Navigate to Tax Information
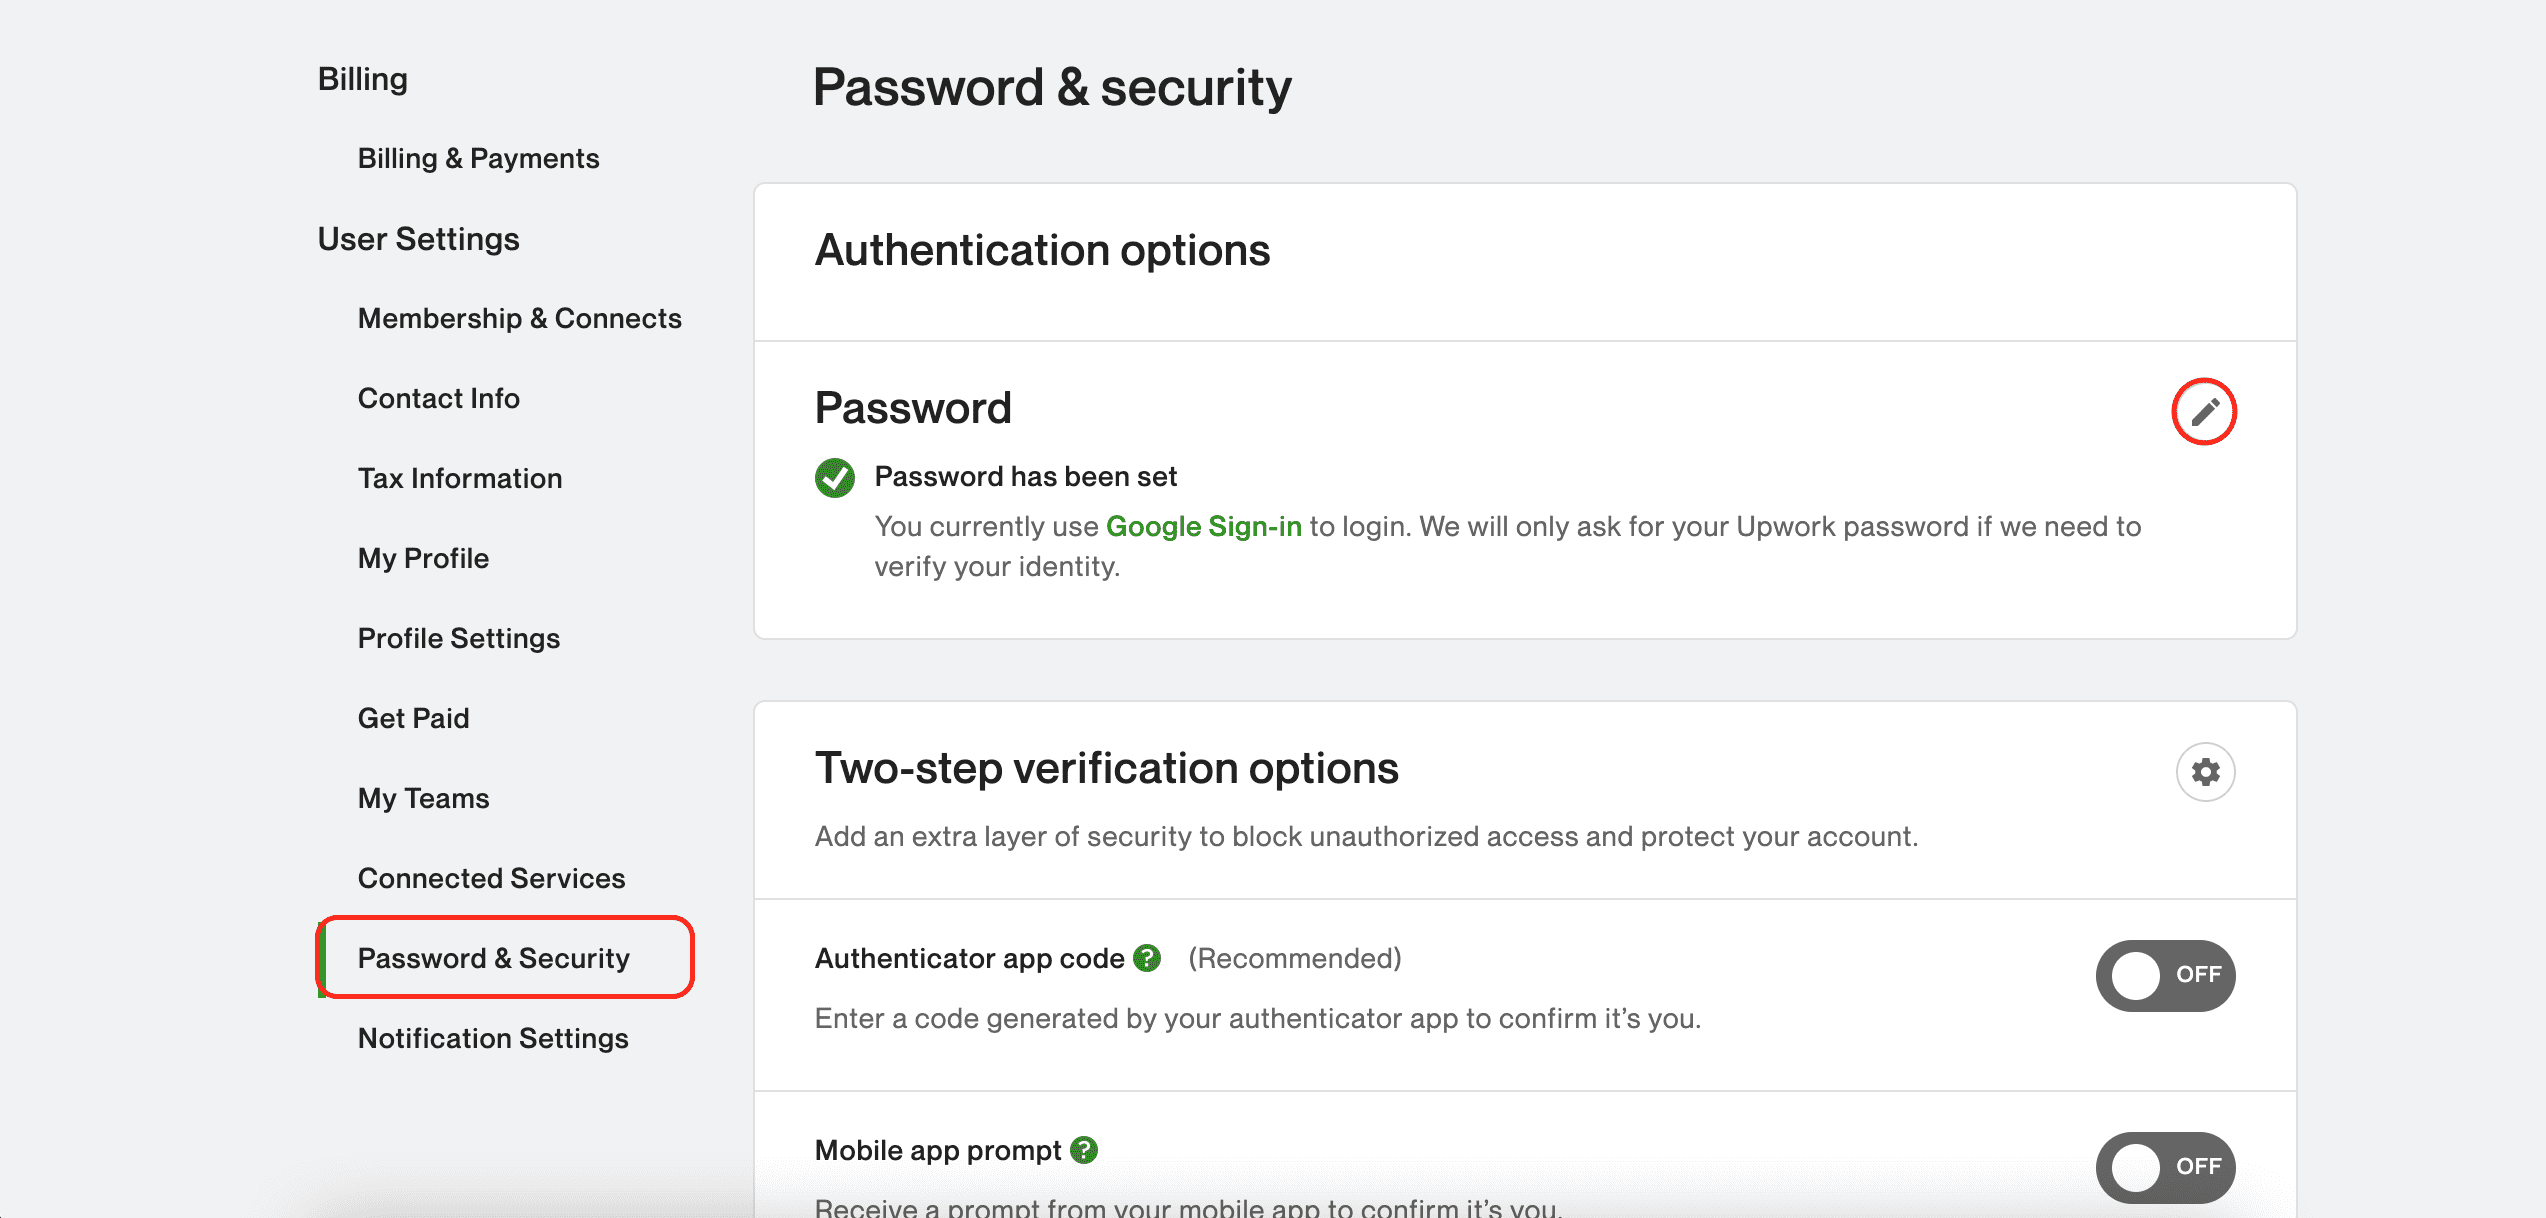Screen dimensions: 2546x1218 (x=460, y=478)
